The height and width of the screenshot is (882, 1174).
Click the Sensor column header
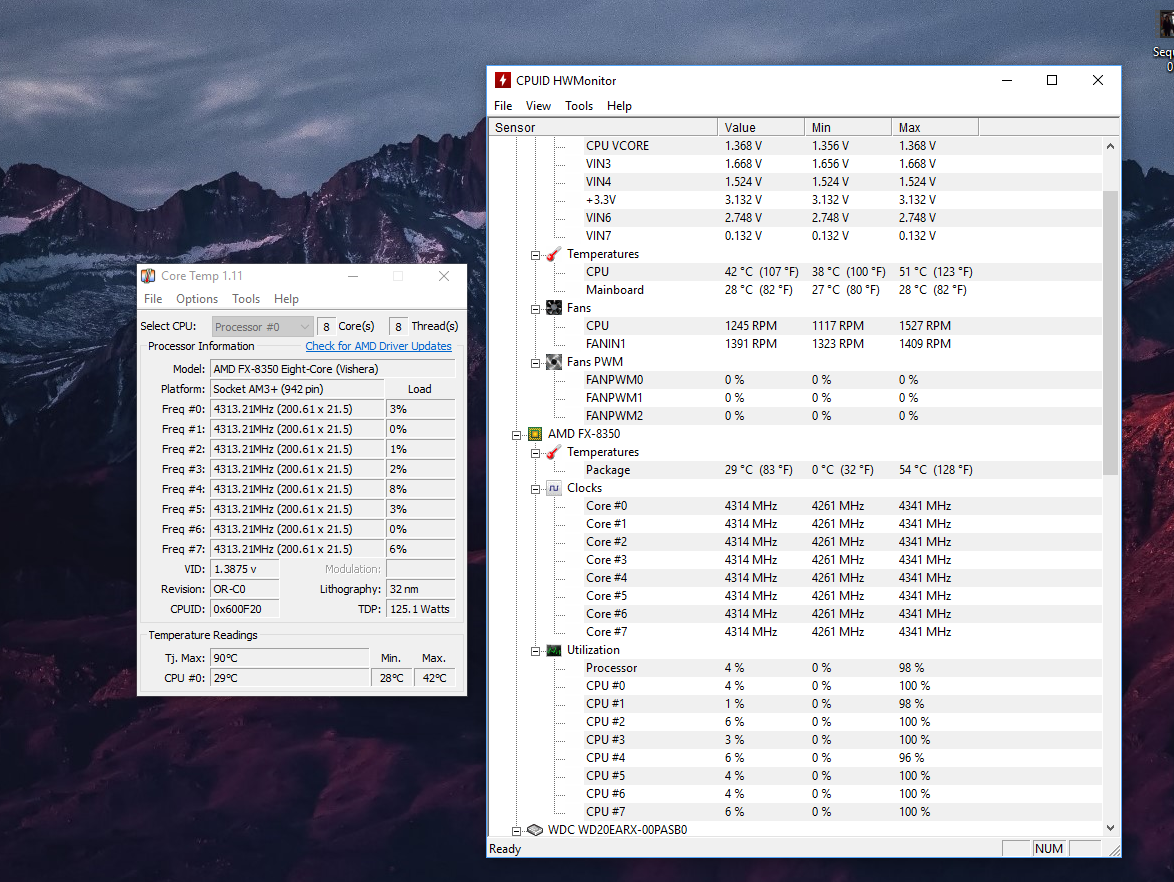coord(603,127)
